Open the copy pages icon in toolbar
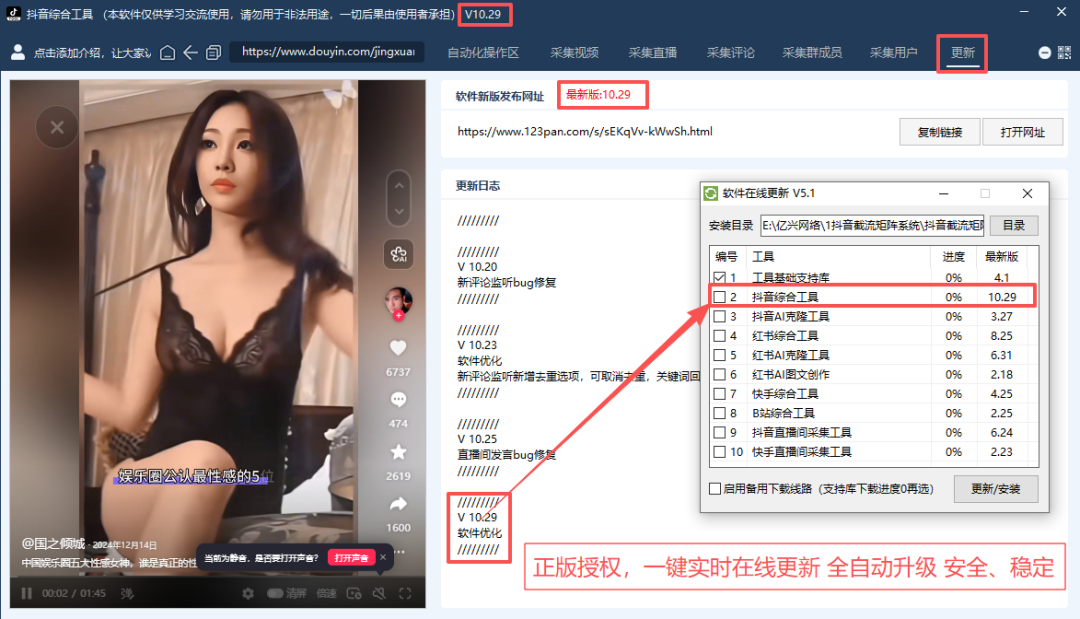The width and height of the screenshot is (1080, 619). tap(214, 52)
